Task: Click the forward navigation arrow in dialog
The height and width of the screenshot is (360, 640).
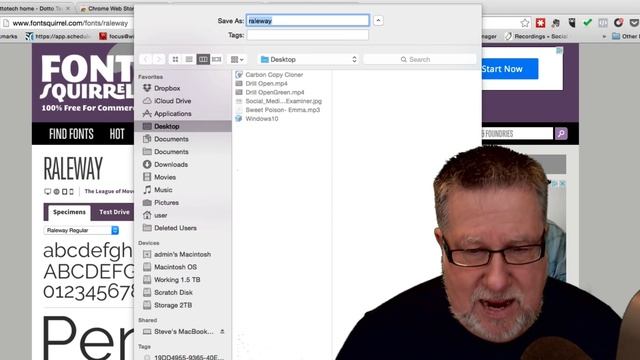Action: point(159,60)
